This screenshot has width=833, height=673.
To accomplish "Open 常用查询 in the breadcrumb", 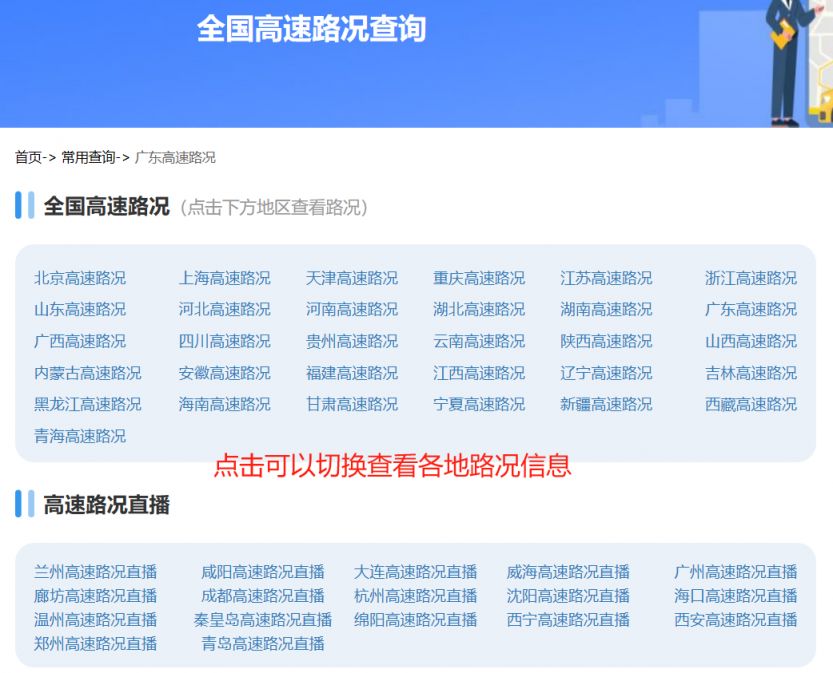I will pos(88,157).
